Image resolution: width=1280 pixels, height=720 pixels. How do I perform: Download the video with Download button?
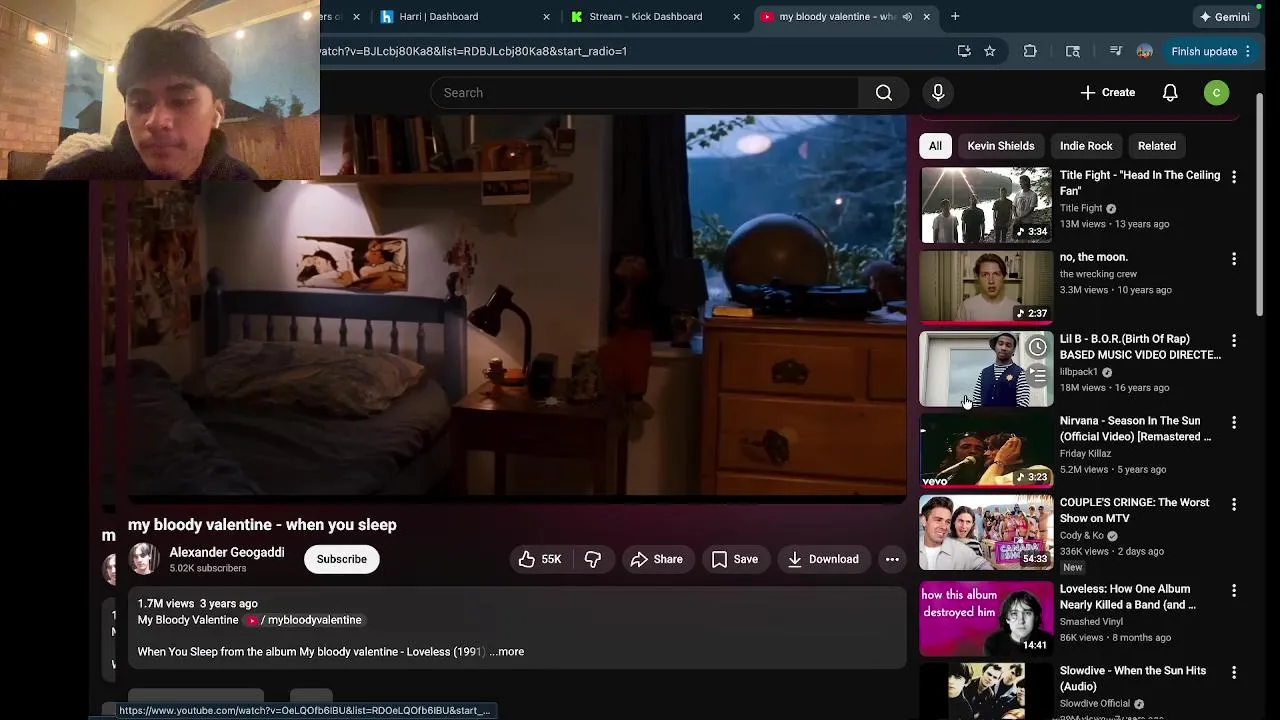click(823, 559)
